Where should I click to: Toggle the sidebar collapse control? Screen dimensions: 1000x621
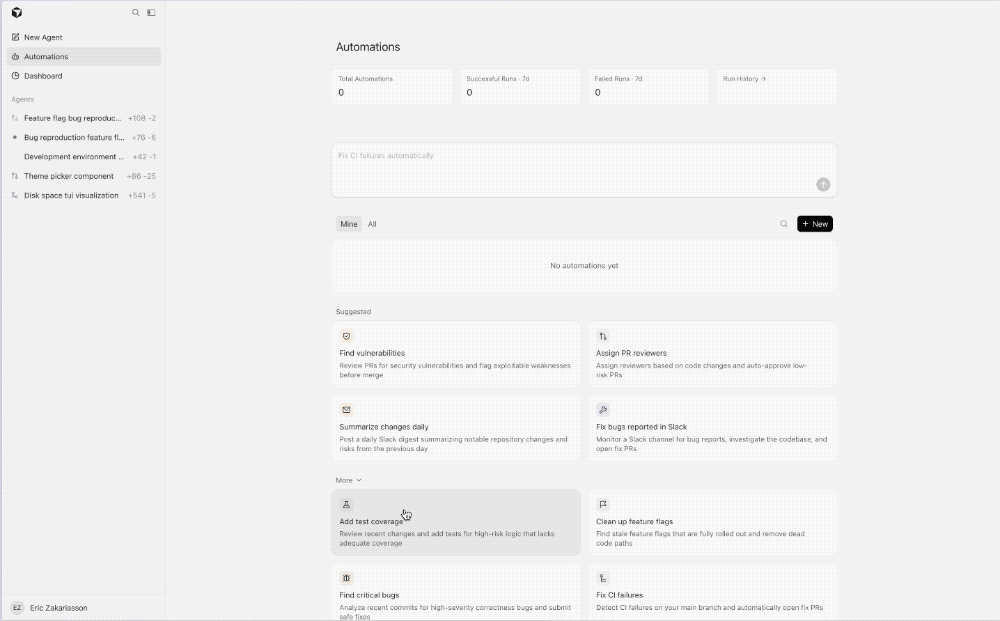151,13
